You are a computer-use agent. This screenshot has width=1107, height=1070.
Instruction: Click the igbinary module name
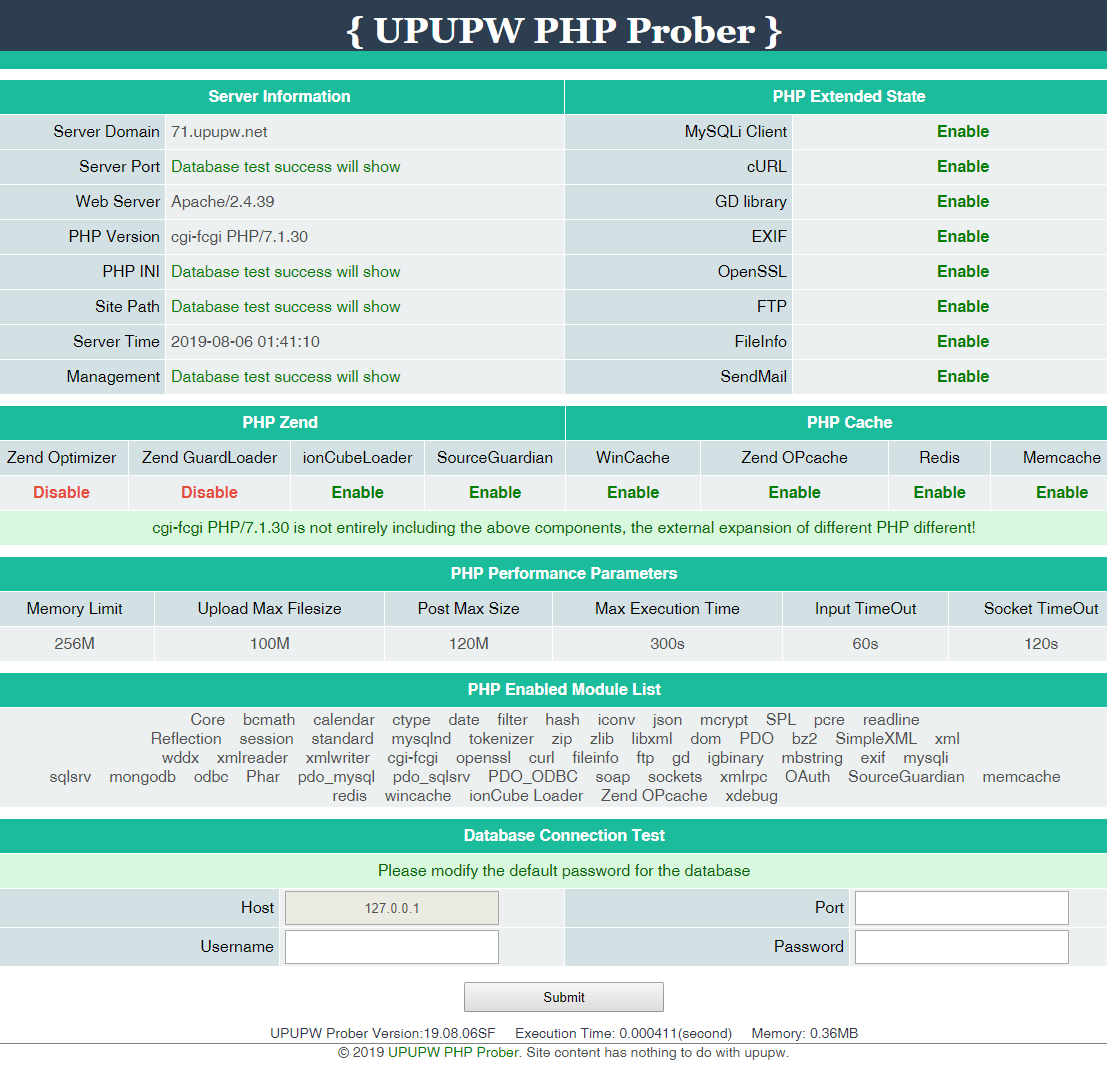[735, 758]
